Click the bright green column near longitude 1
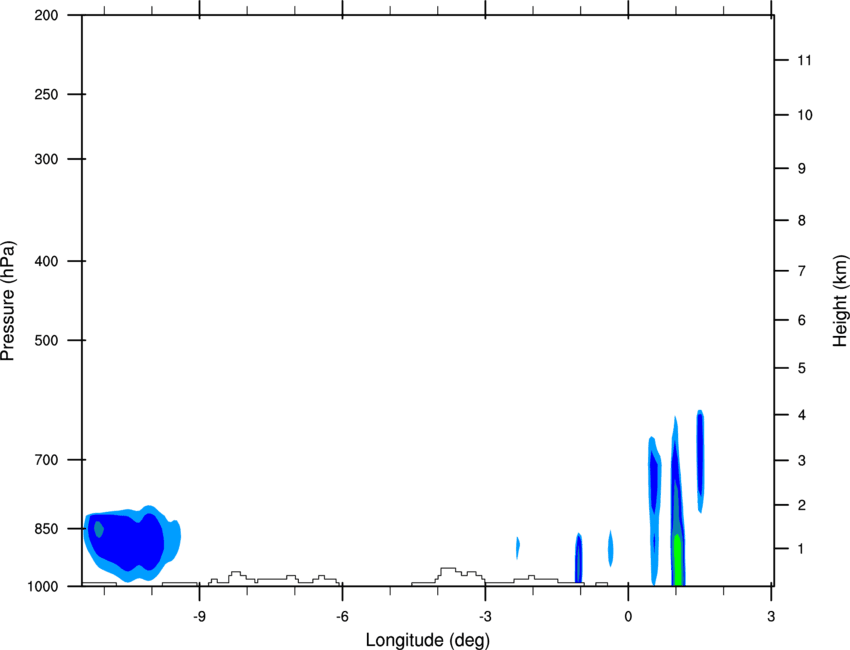The width and height of the screenshot is (850, 650). pos(677,560)
